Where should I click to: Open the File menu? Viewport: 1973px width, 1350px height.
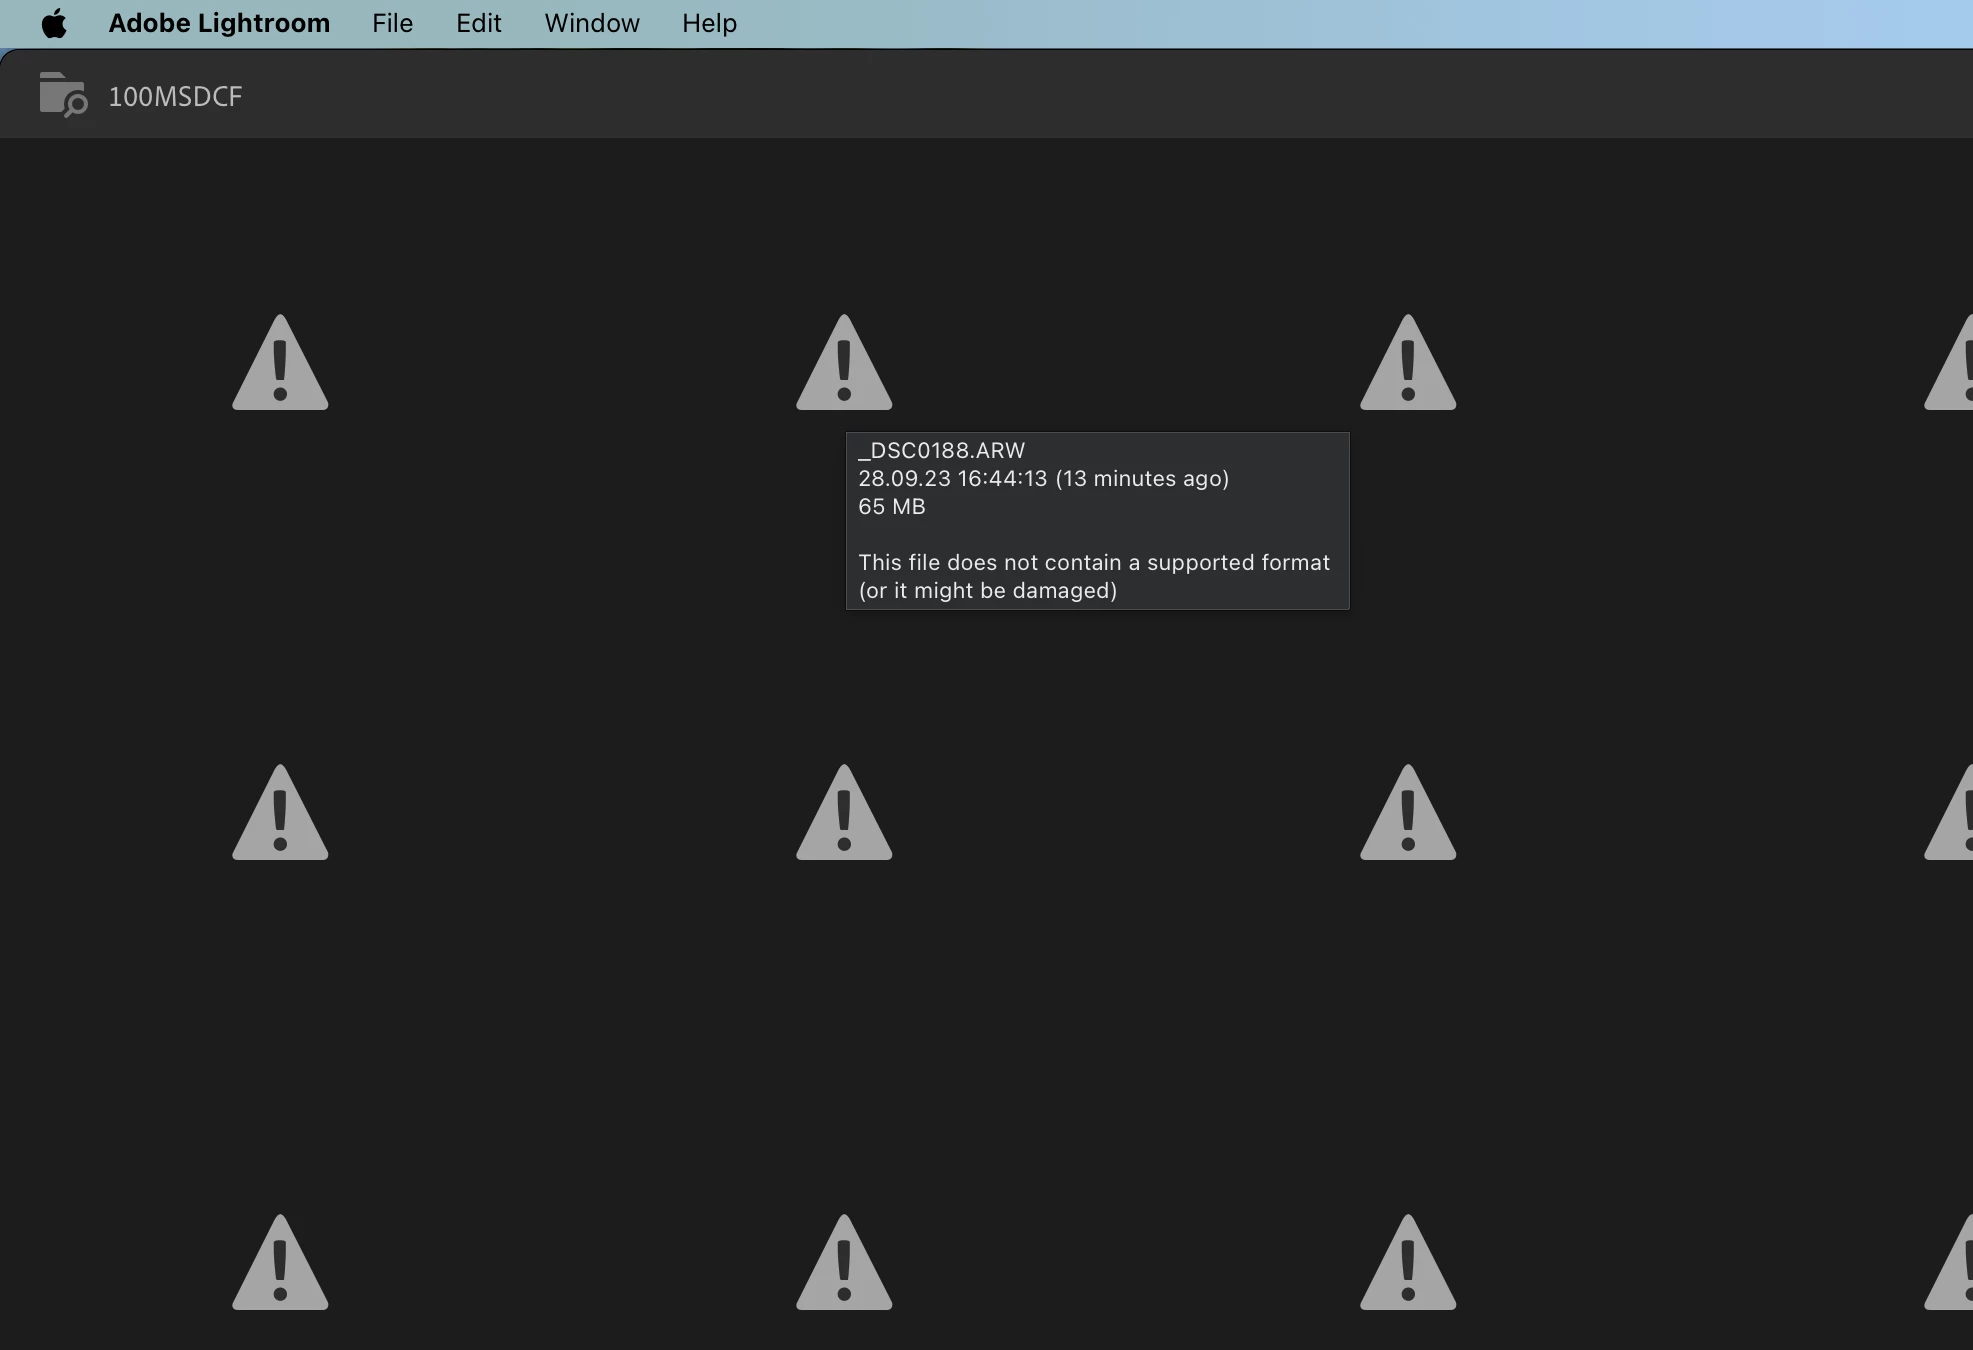(x=392, y=23)
